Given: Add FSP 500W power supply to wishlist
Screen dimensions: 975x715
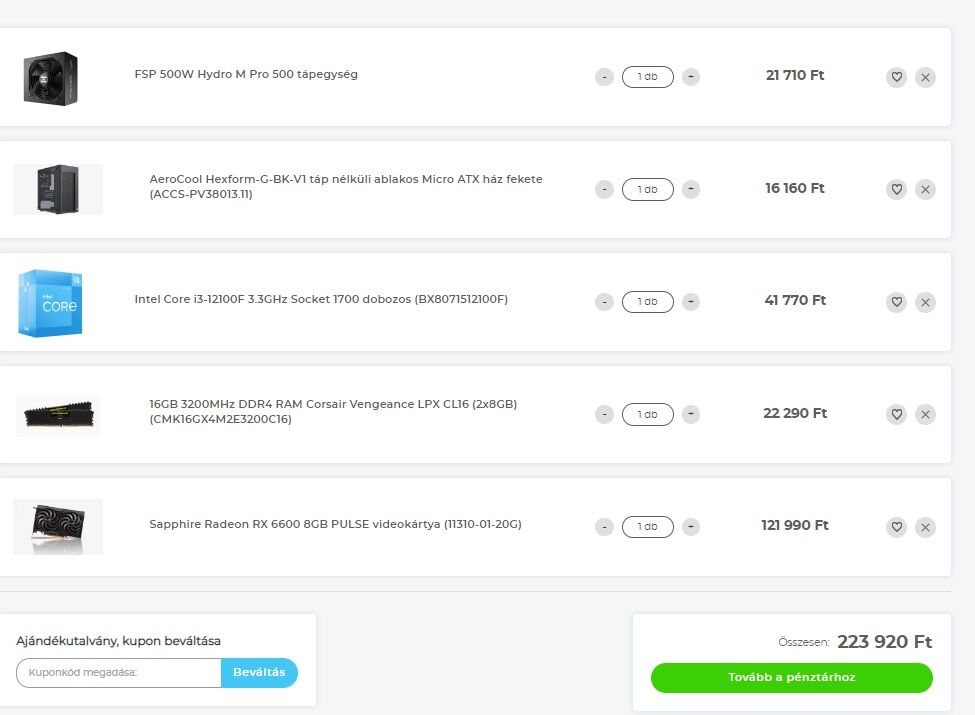Looking at the screenshot, I should (896, 77).
